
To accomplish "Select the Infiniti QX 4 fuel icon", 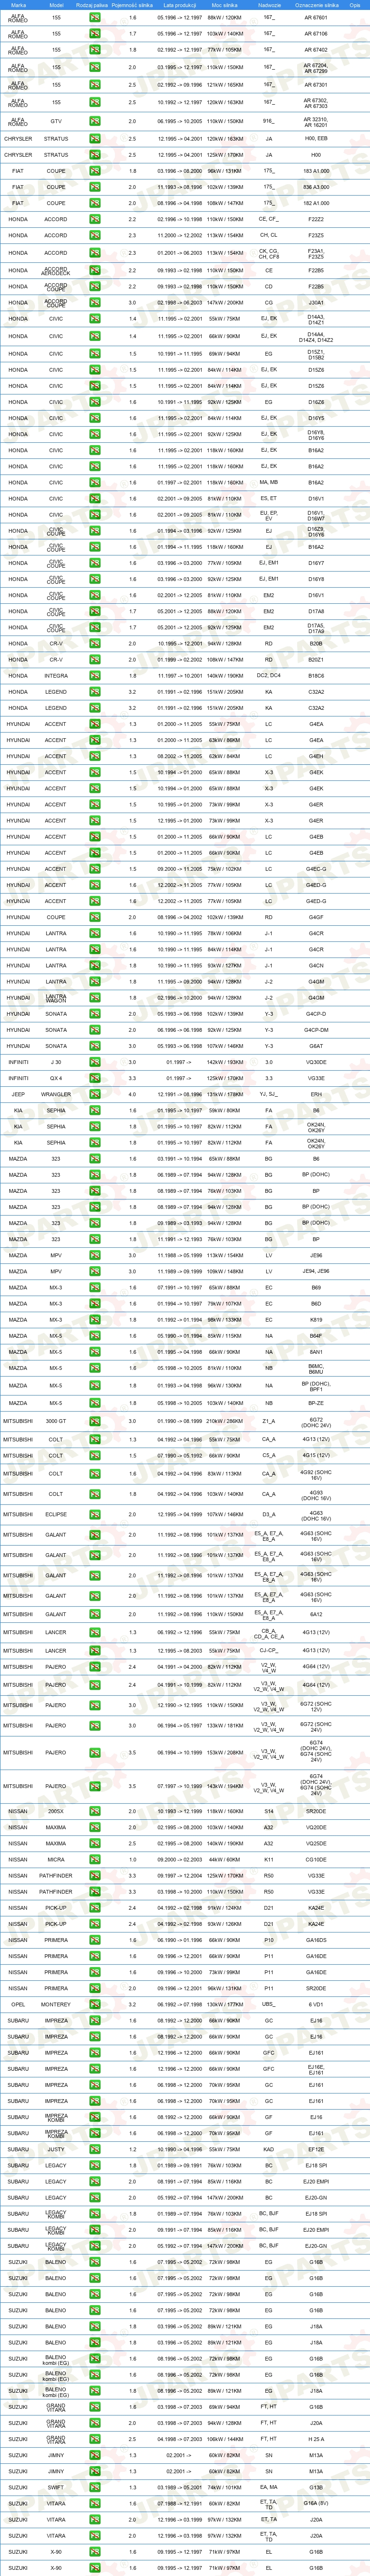I will point(95,1078).
